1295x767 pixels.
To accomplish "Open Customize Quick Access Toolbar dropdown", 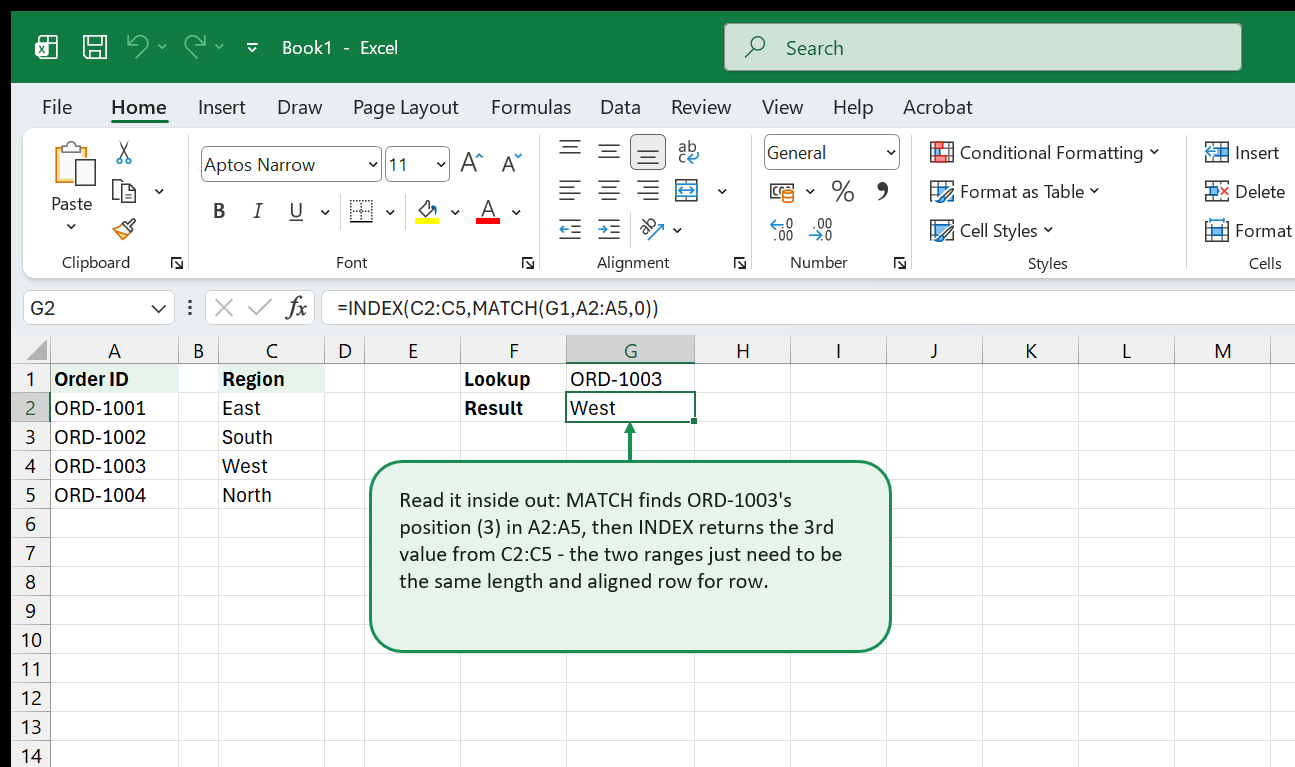I will (x=252, y=47).
